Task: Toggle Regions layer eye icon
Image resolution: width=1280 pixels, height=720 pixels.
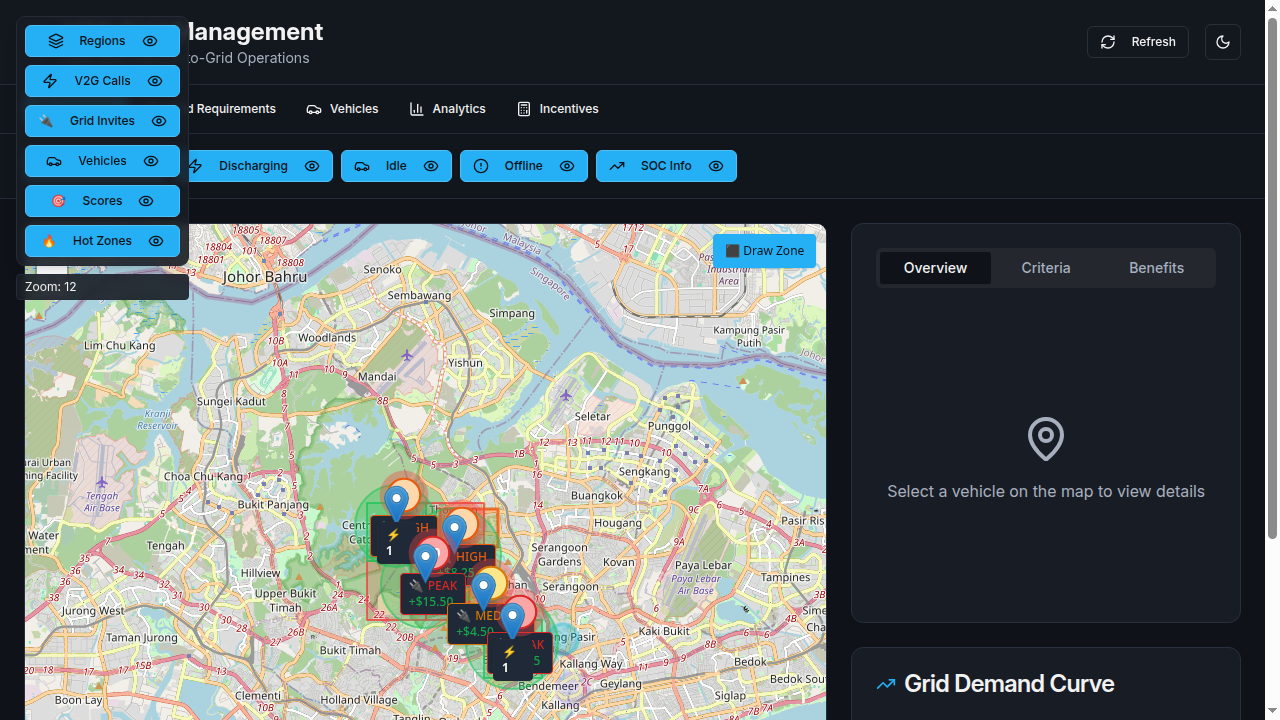Action: click(150, 41)
